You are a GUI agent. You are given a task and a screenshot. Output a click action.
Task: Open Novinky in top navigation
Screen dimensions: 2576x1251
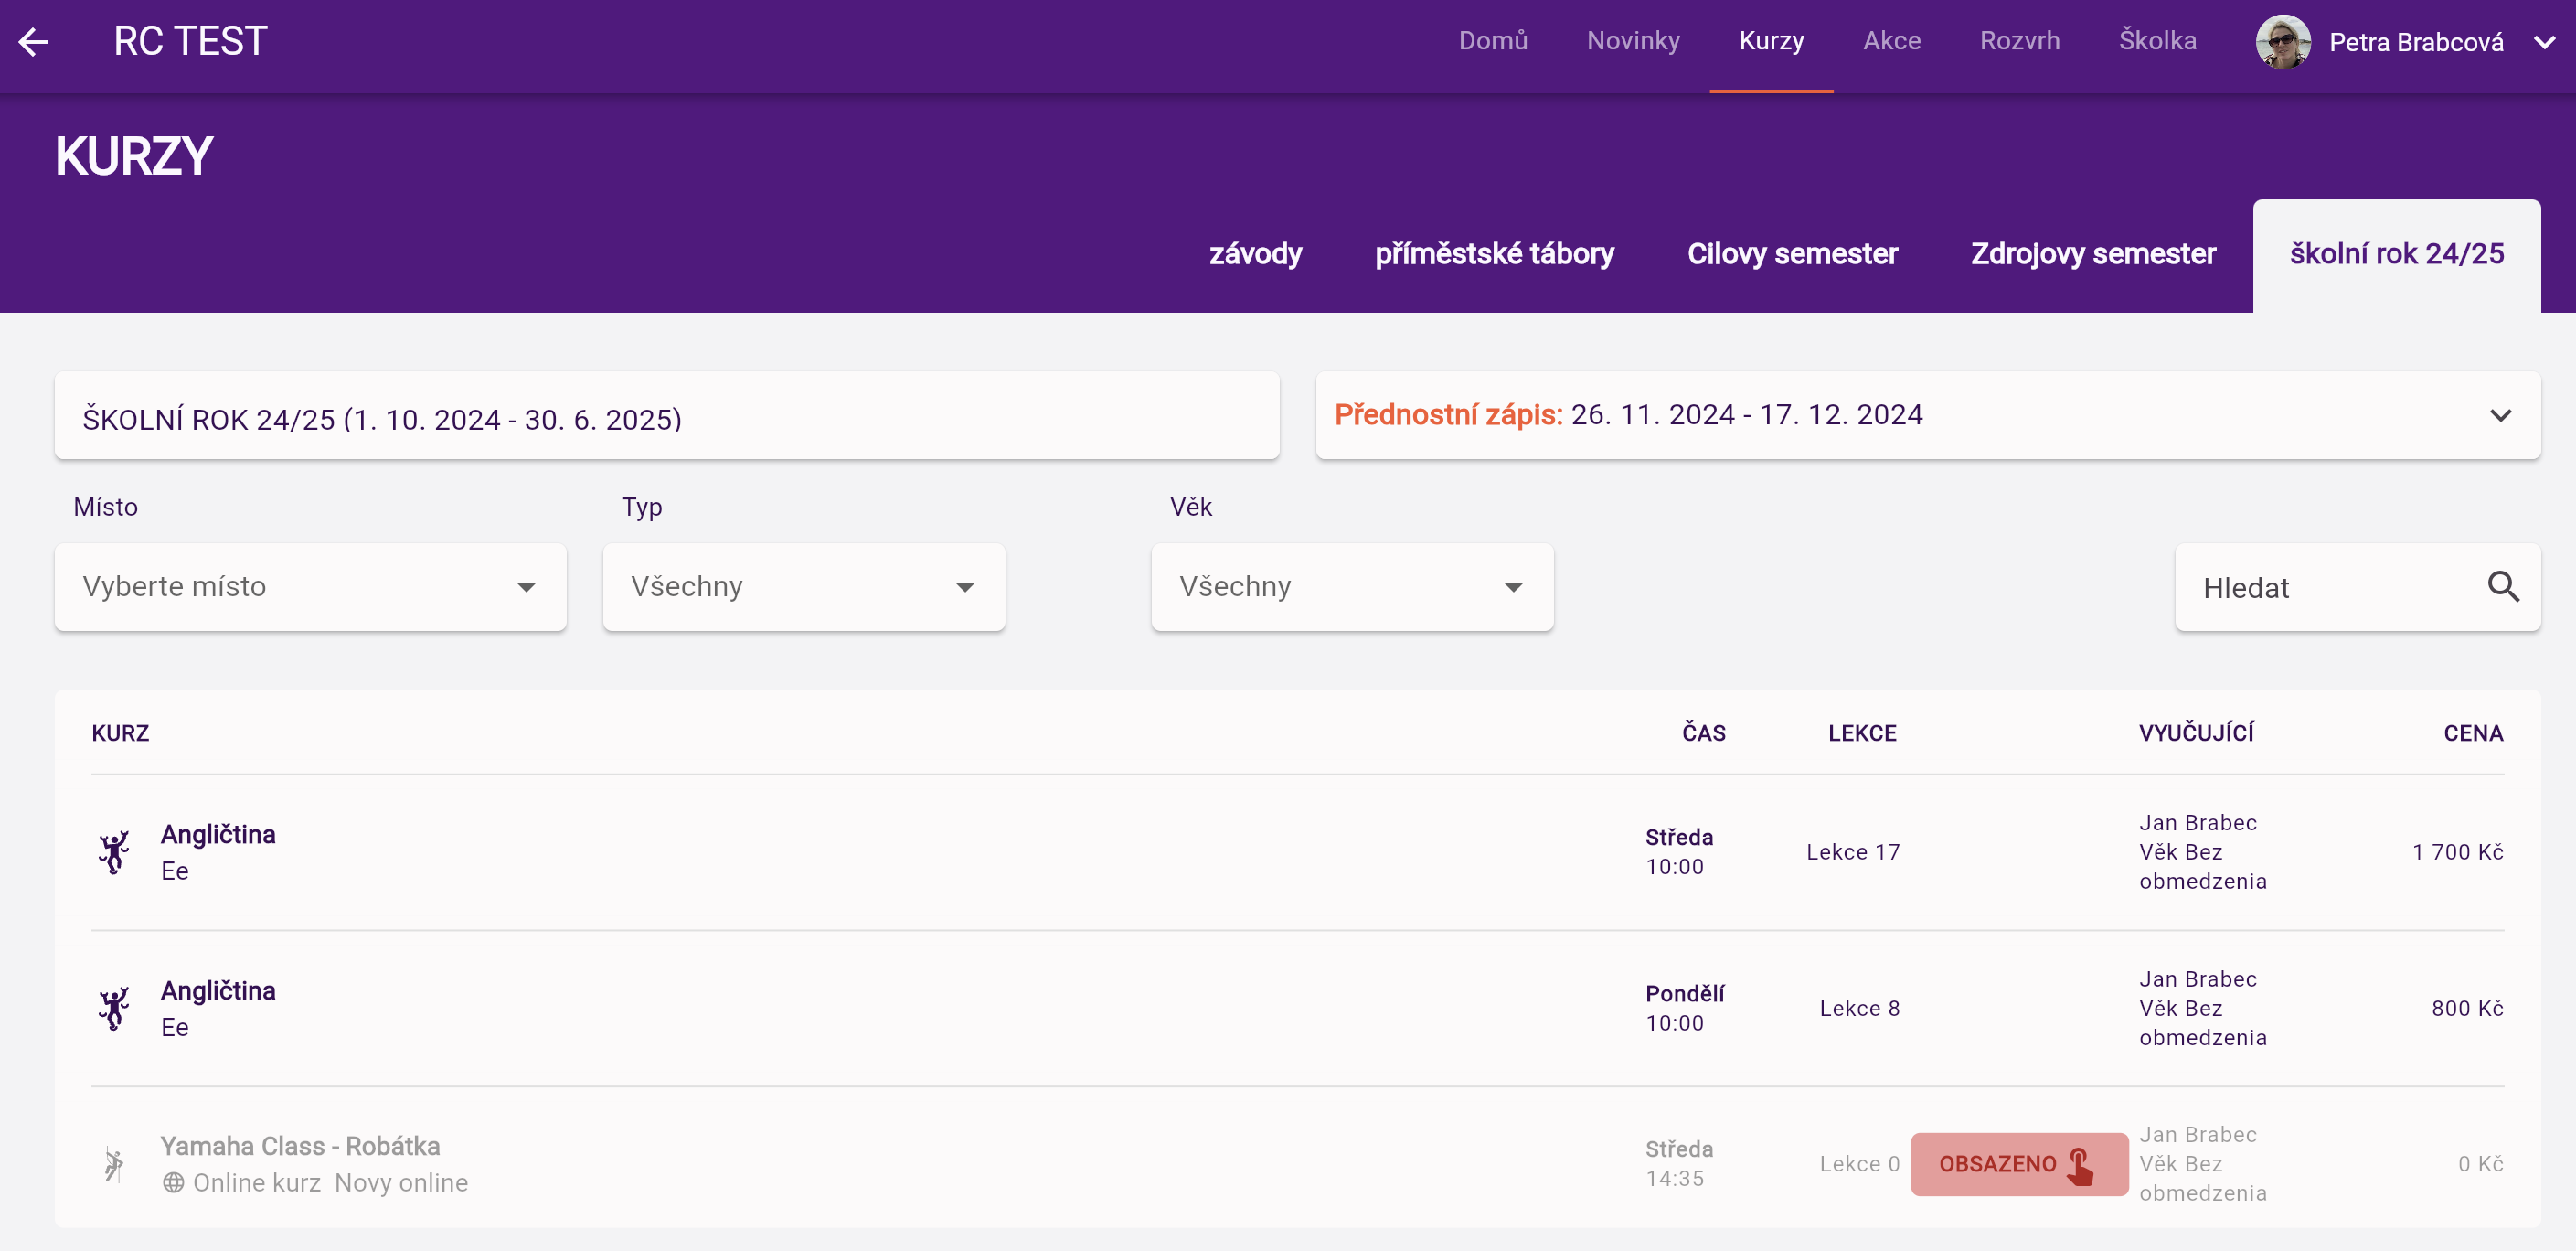click(1632, 41)
